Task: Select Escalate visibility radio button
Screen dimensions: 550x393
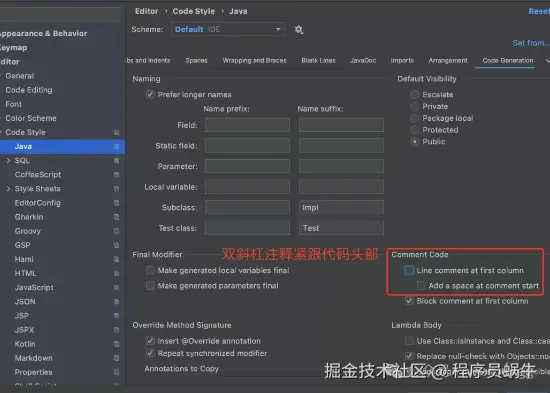Action: 415,94
